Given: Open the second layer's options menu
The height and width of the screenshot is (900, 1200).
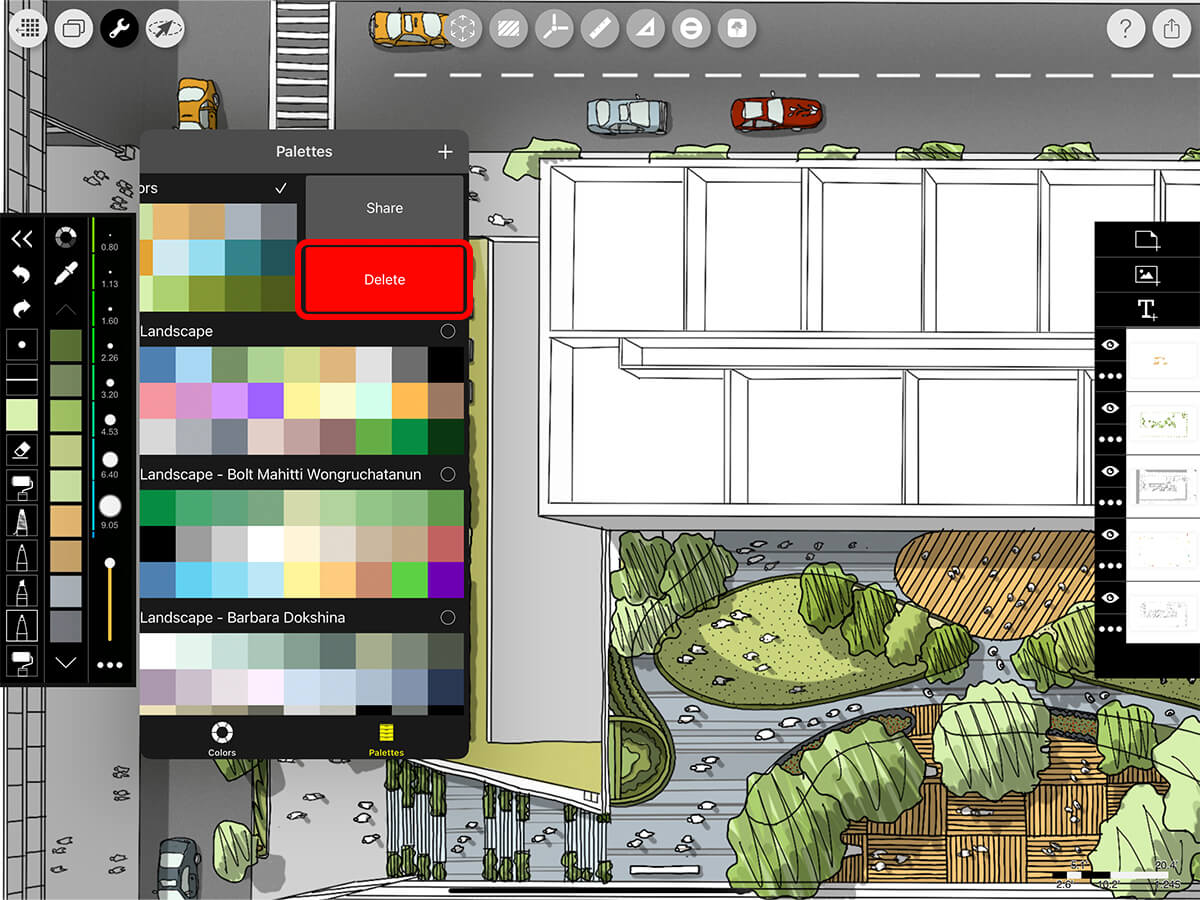Looking at the screenshot, I should click(1110, 440).
